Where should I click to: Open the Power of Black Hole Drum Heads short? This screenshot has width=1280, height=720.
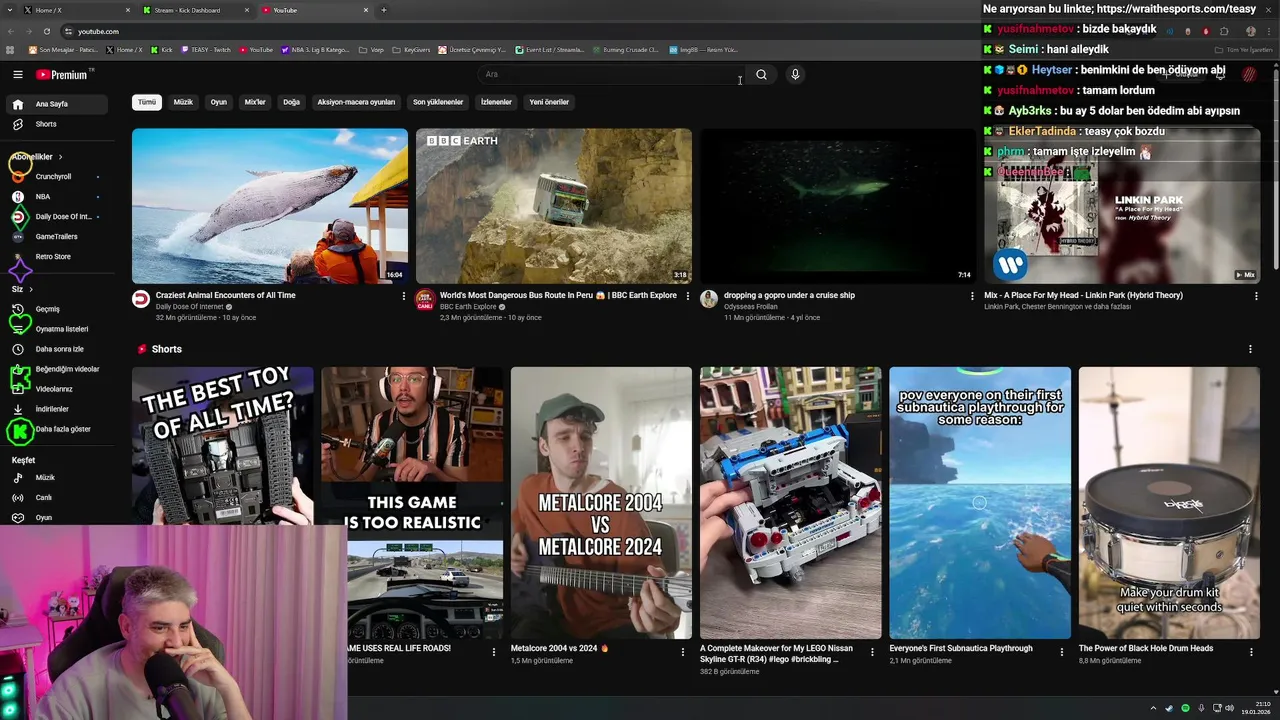click(x=1169, y=503)
